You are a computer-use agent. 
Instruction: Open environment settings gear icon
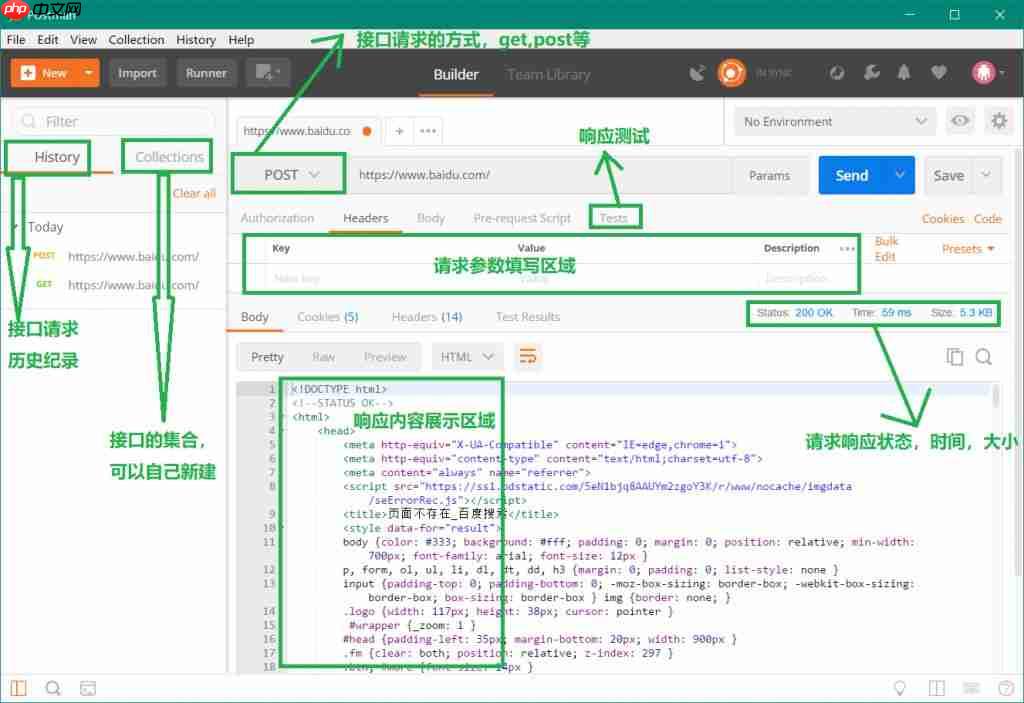tap(998, 121)
